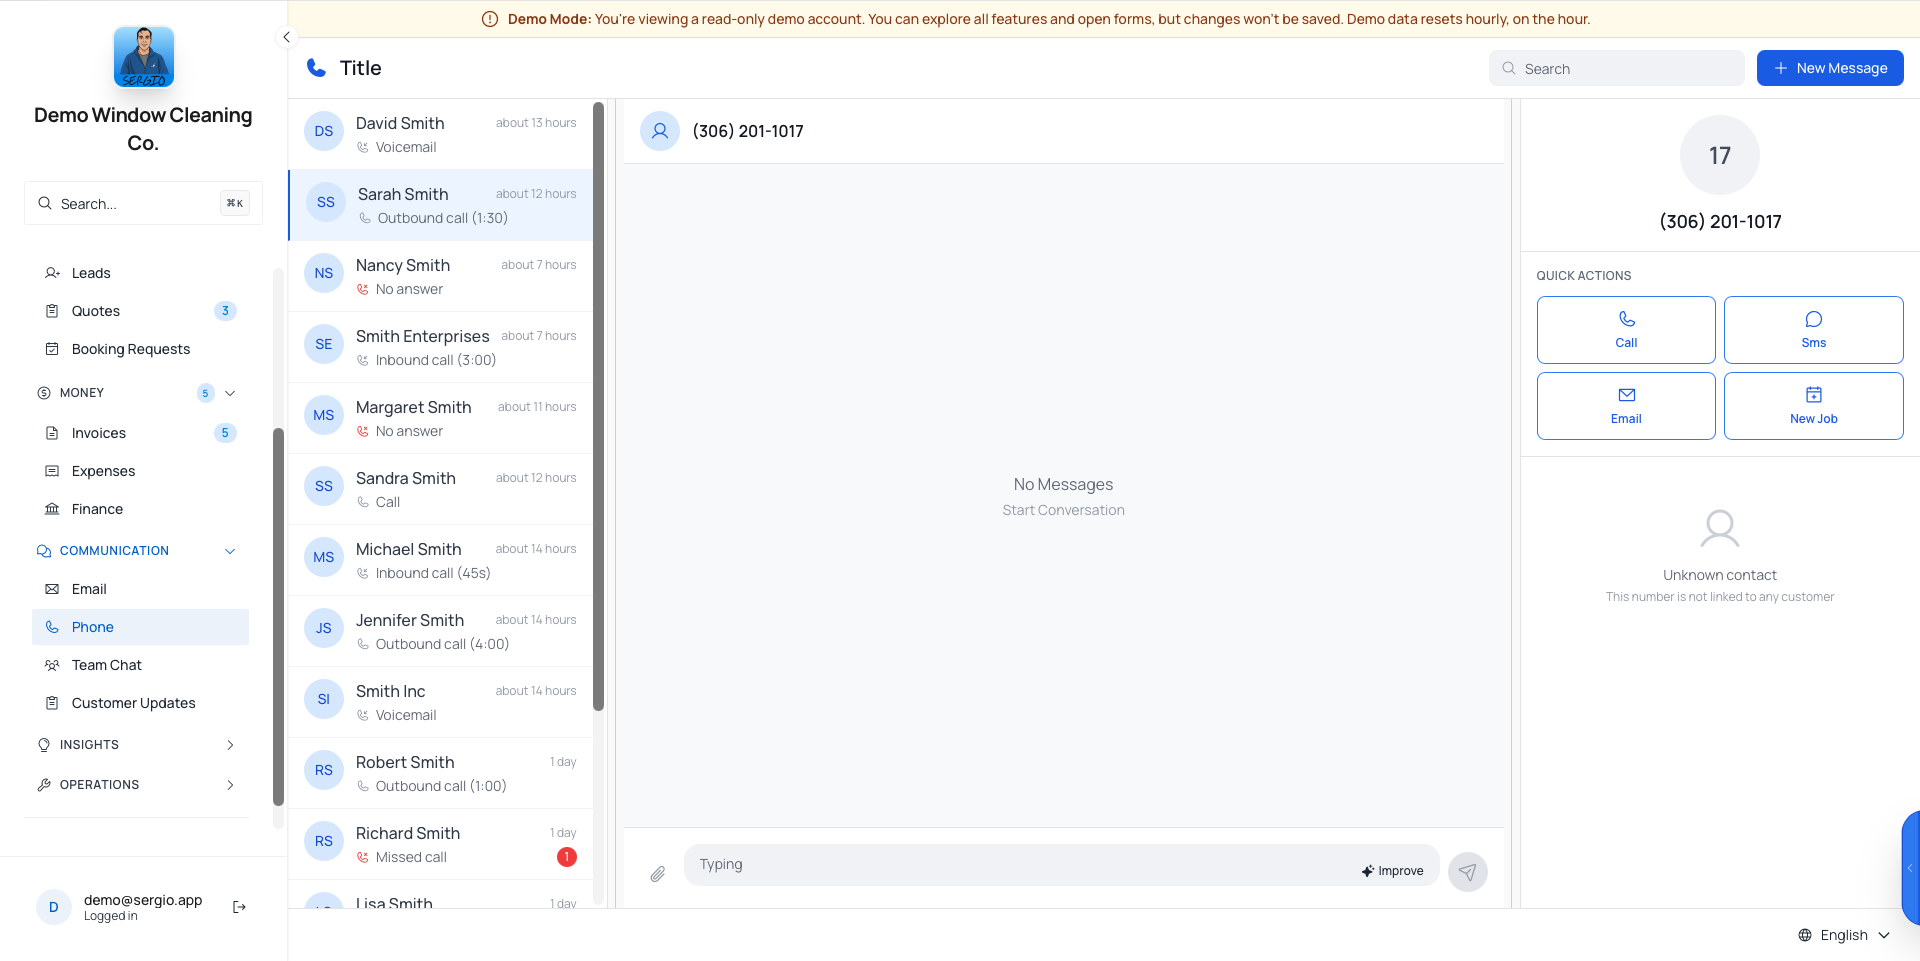Open Sandra Smith's call entry
1920x961 pixels.
(440, 489)
